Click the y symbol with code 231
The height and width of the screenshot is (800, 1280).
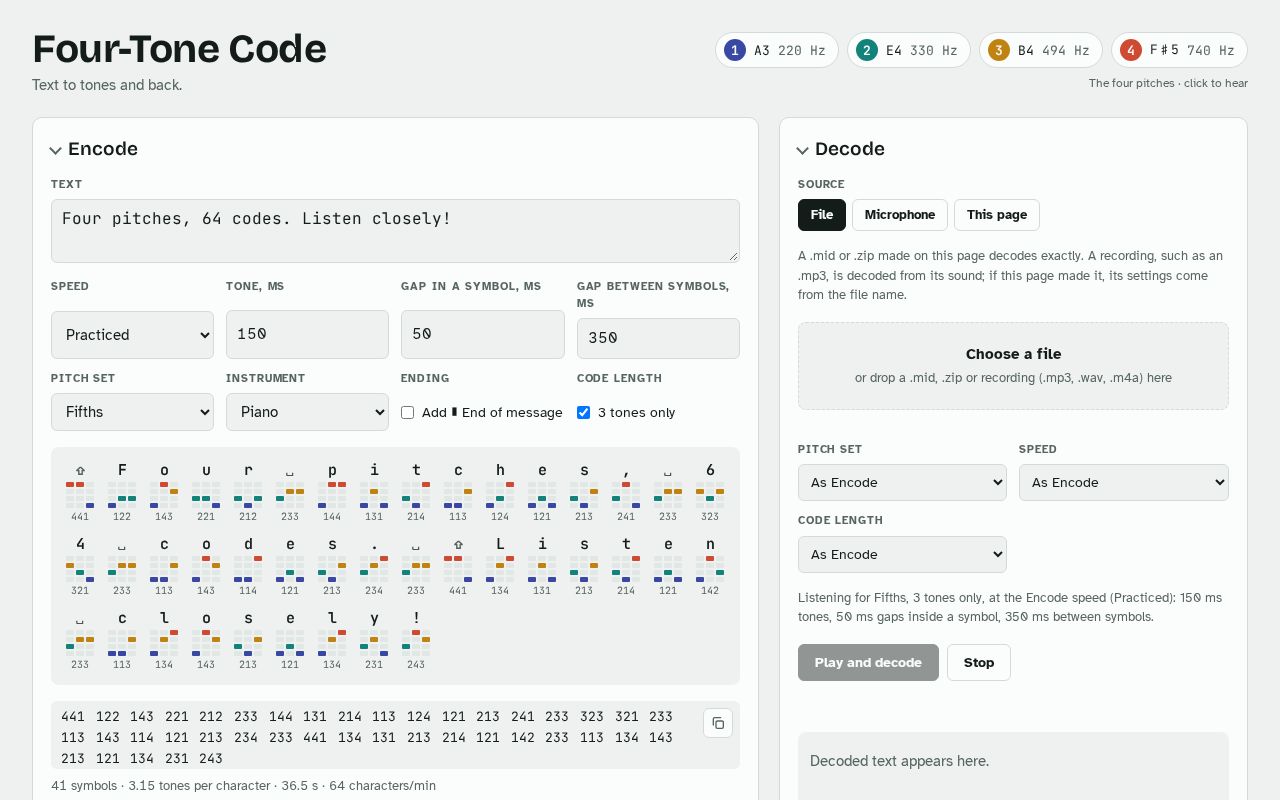(374, 640)
